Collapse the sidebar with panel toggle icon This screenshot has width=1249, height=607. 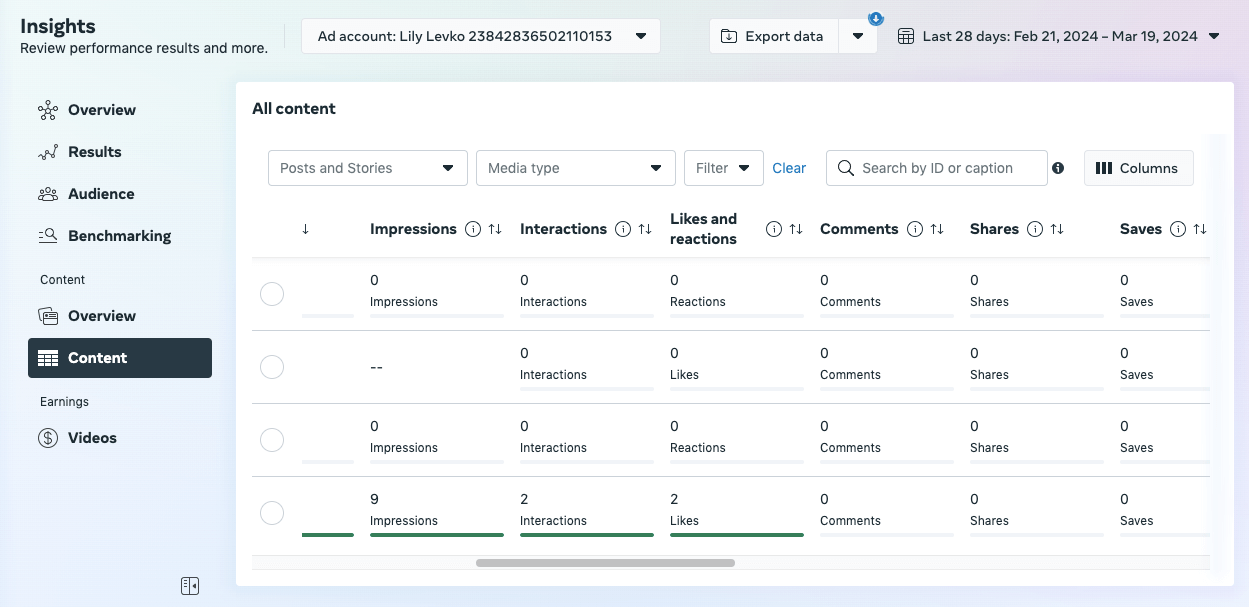pyautogui.click(x=190, y=586)
